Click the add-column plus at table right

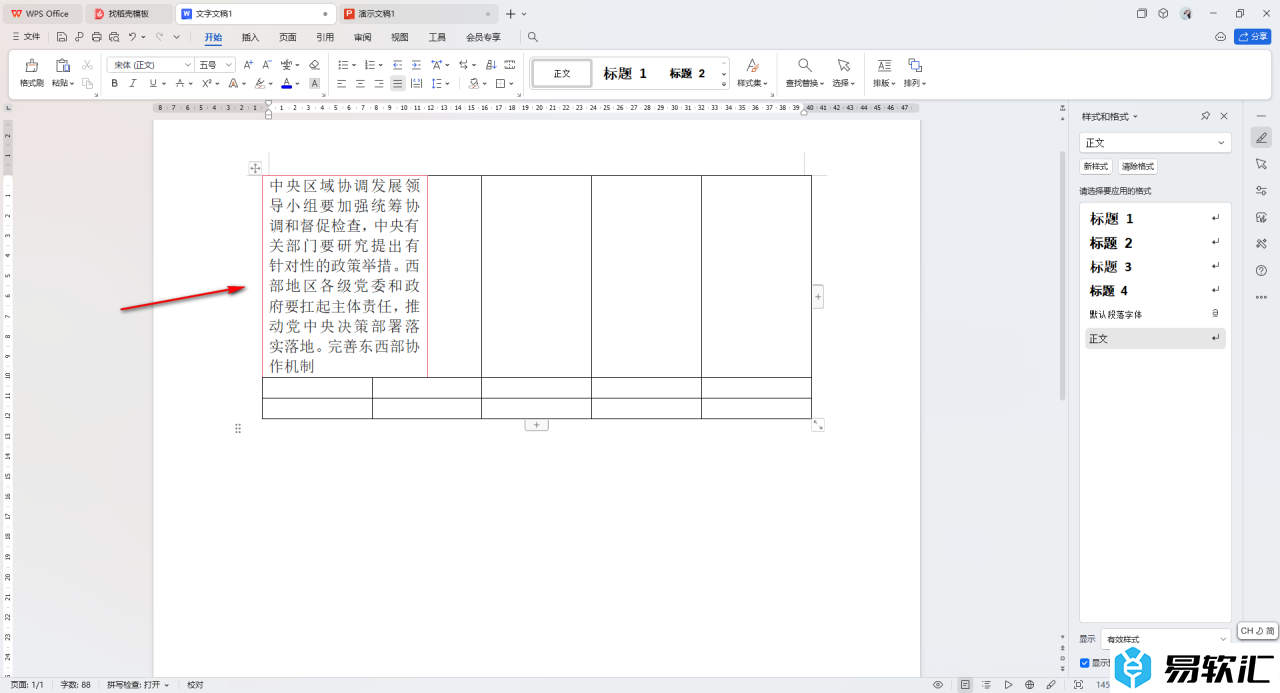(818, 296)
